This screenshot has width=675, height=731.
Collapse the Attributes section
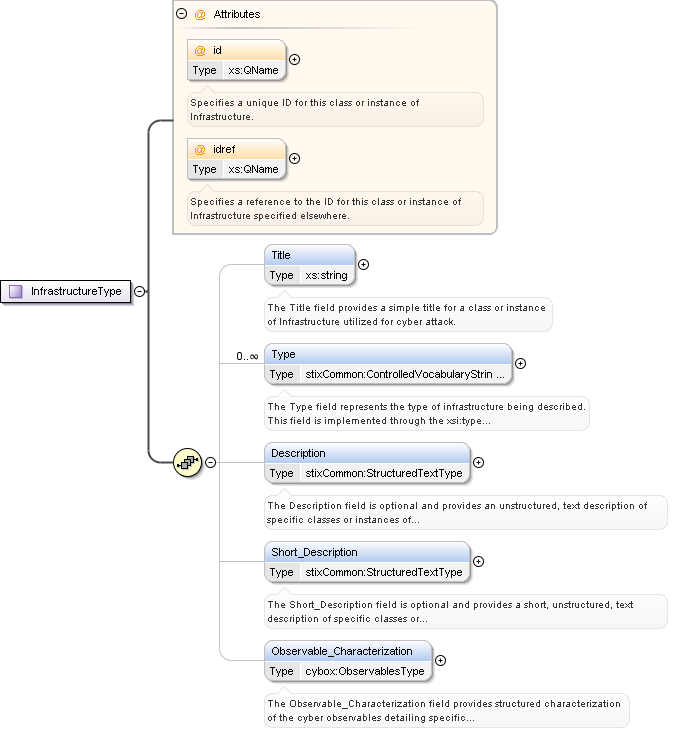tap(181, 15)
